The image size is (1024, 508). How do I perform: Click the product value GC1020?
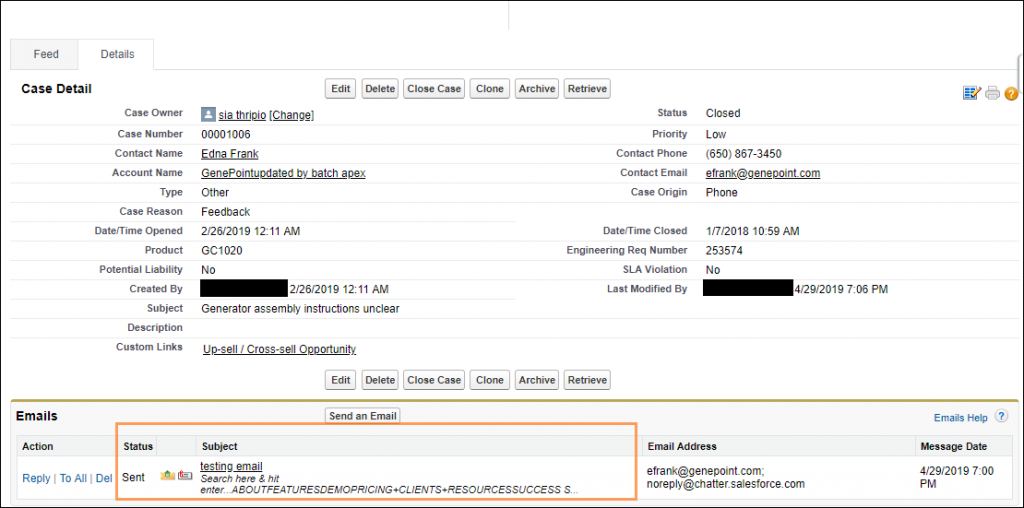(222, 251)
